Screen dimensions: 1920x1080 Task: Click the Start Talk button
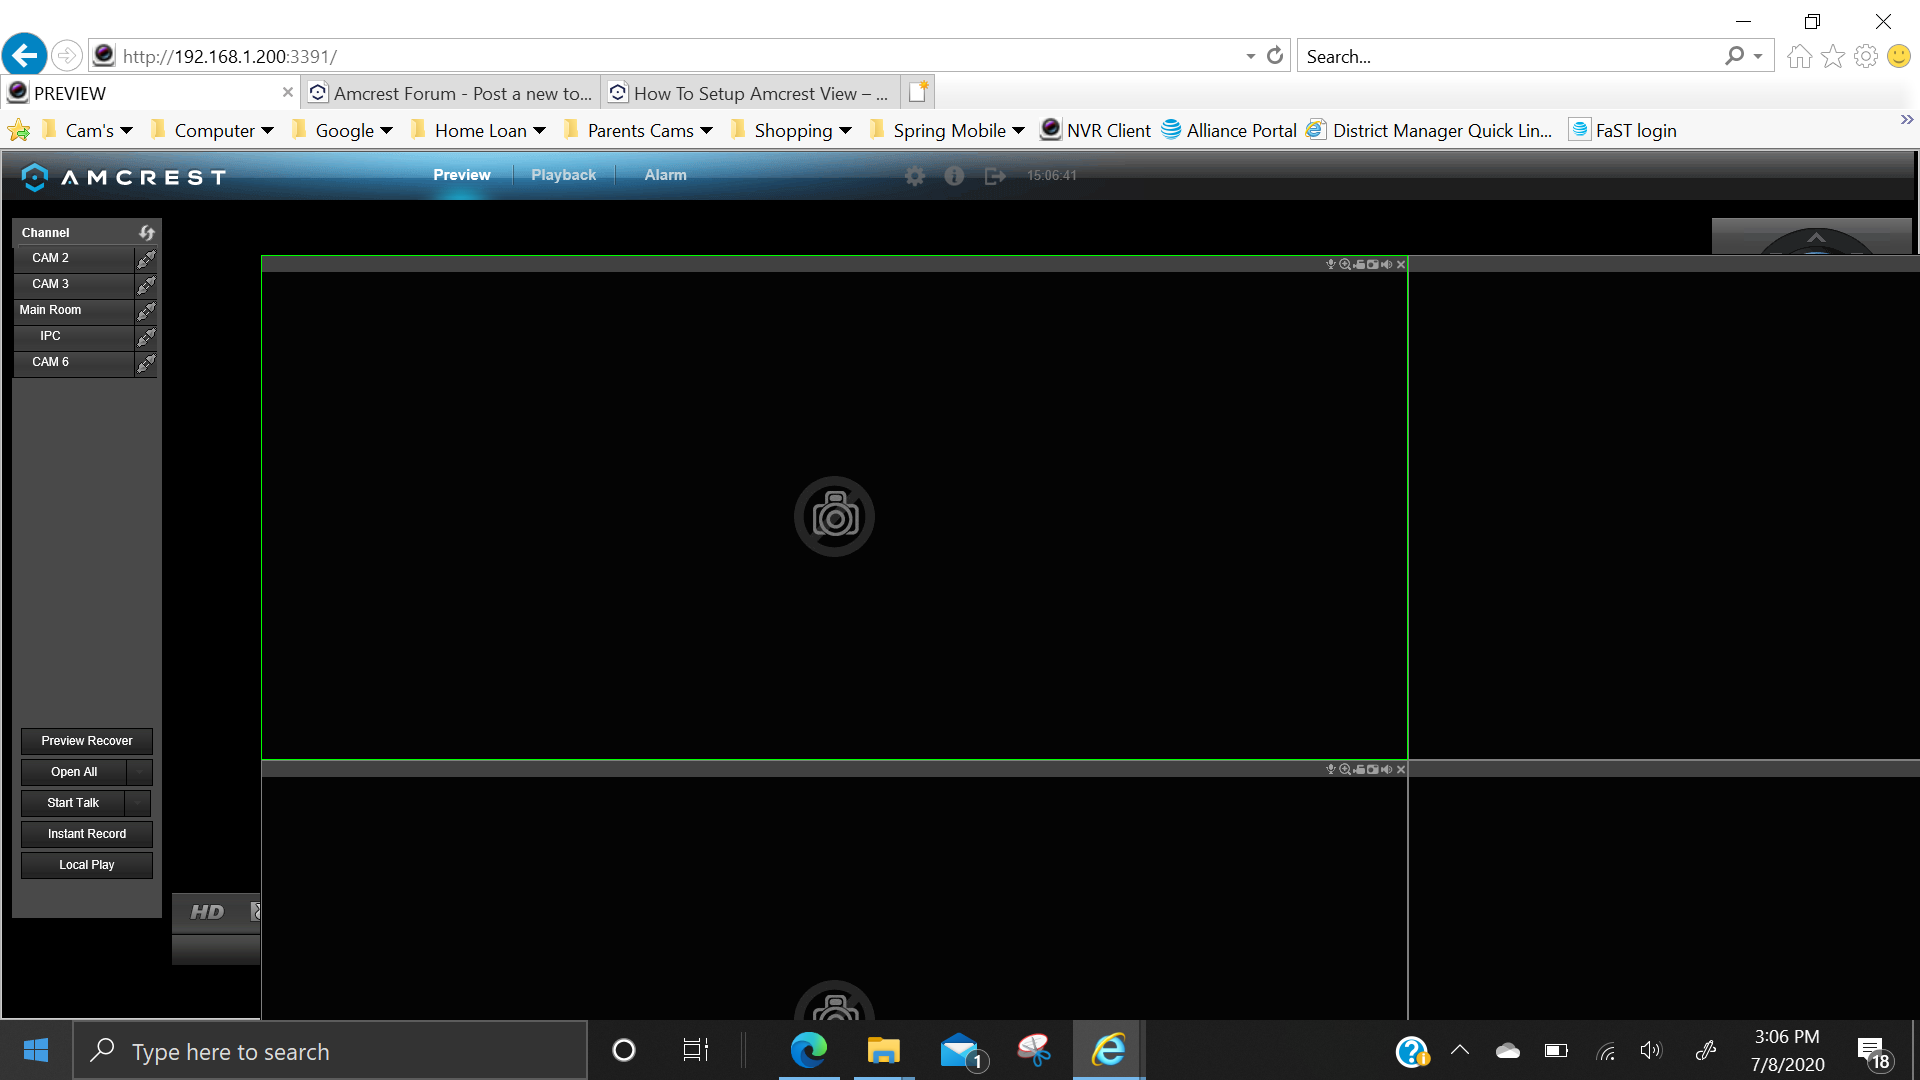tap(73, 803)
